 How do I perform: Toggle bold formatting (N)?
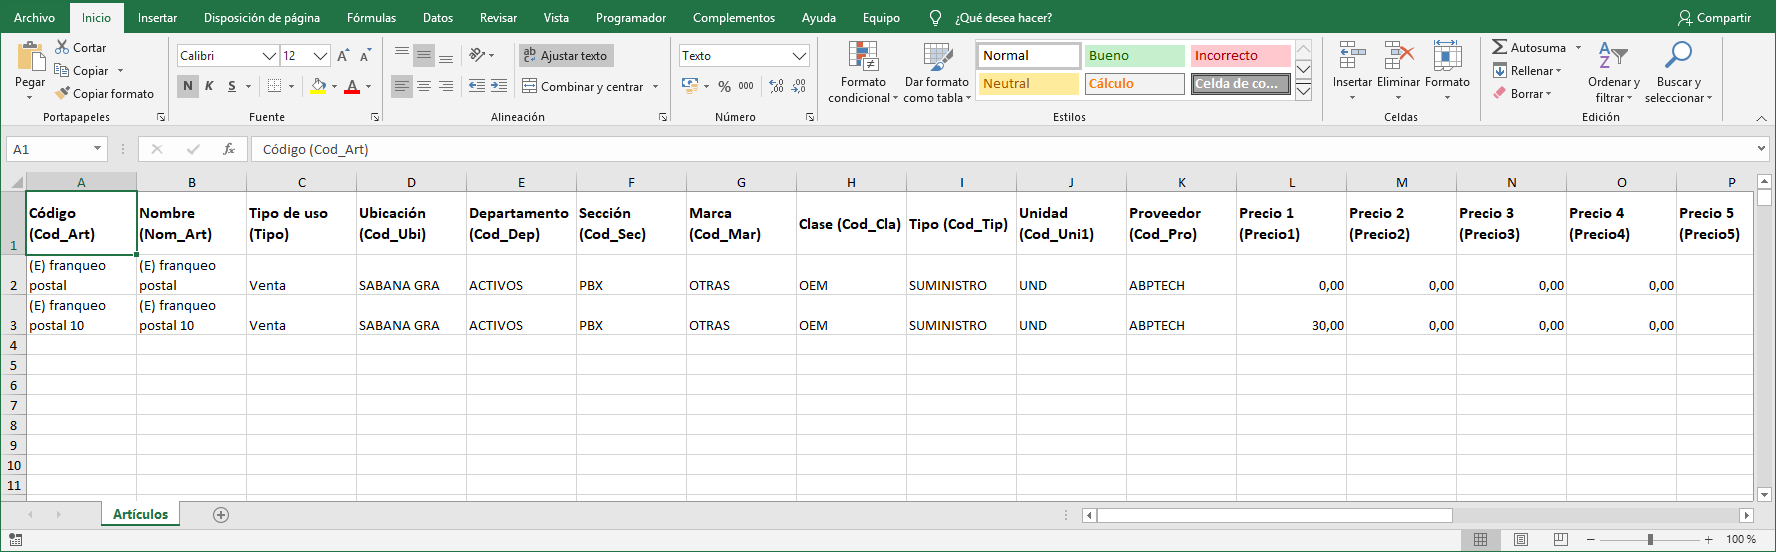coord(188,86)
